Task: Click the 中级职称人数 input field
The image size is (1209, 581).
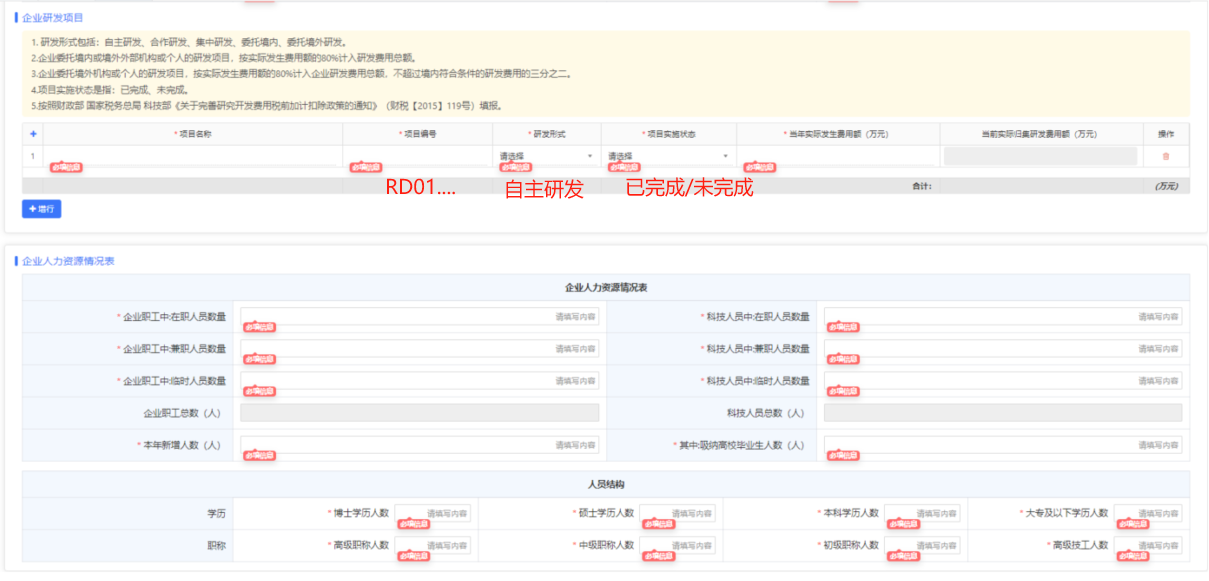Action: (677, 545)
